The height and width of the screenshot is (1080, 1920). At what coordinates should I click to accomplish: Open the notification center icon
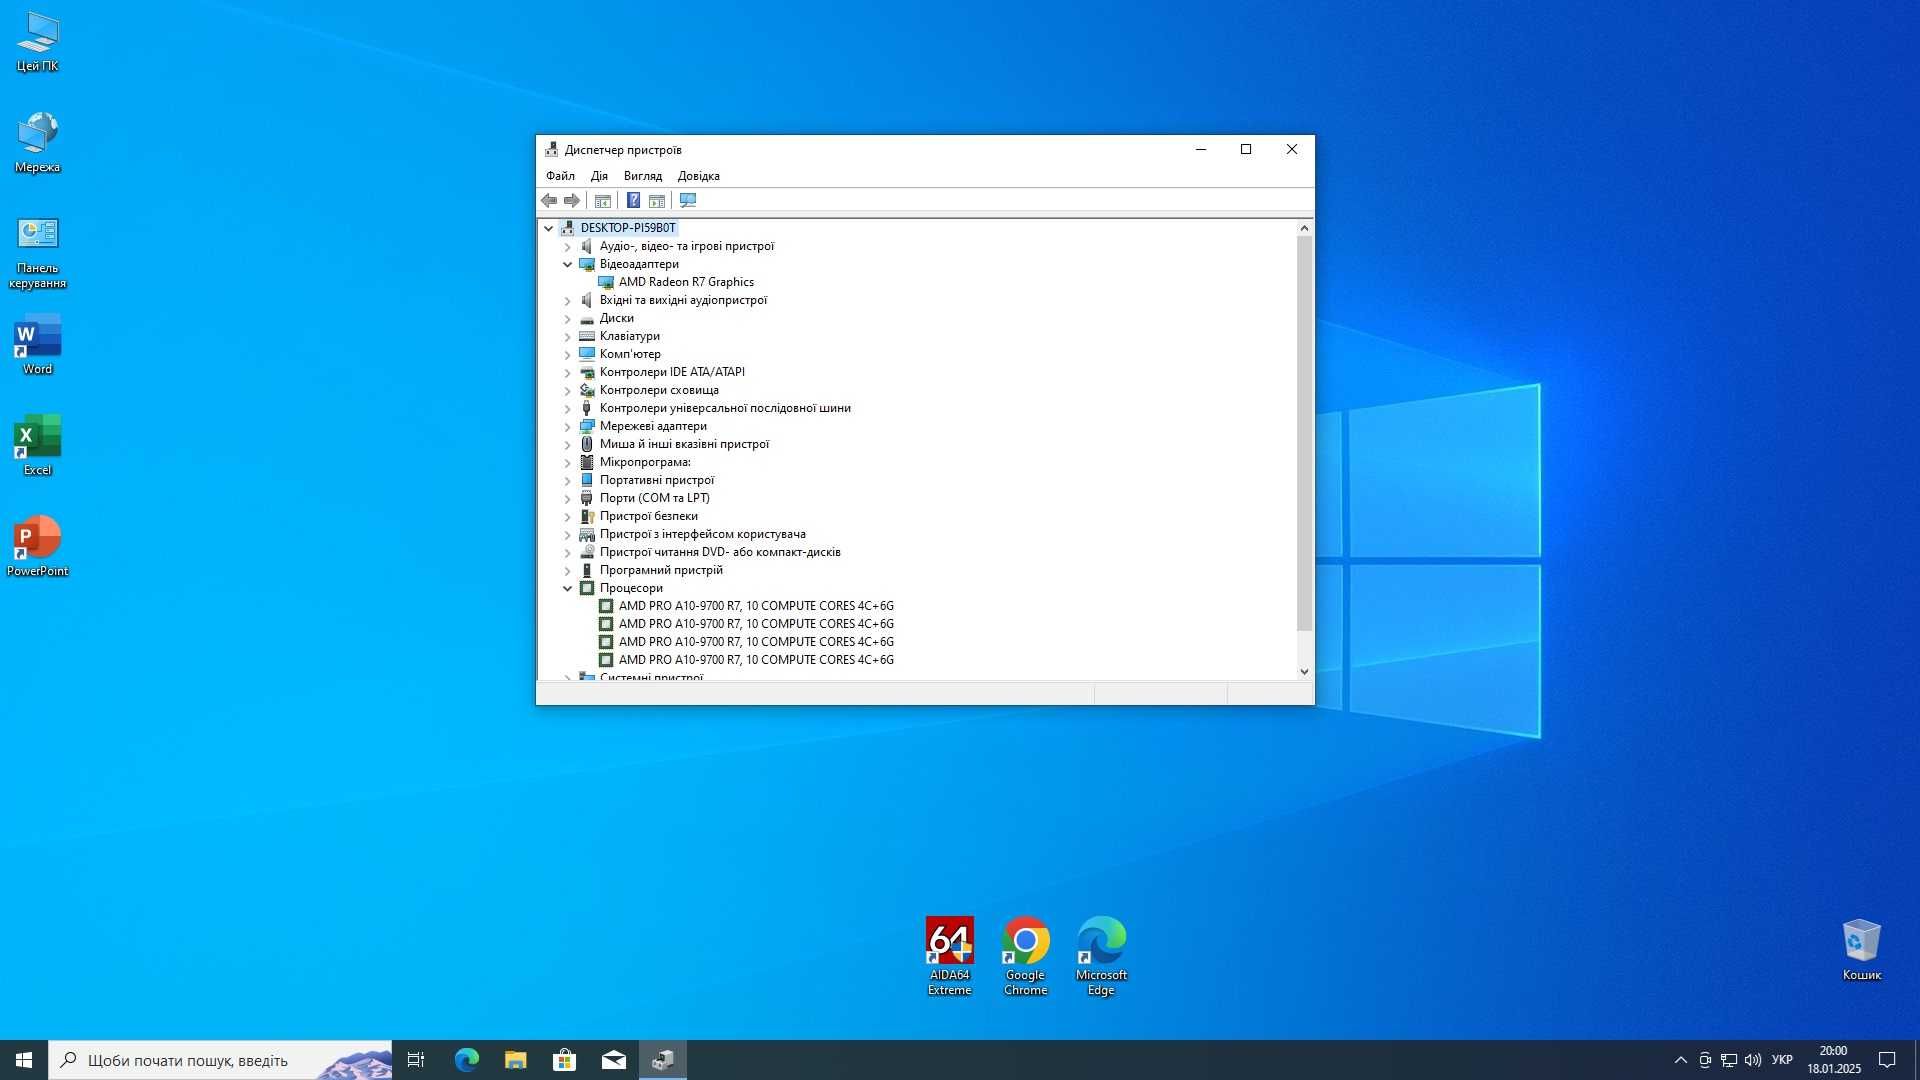pos(1887,1060)
